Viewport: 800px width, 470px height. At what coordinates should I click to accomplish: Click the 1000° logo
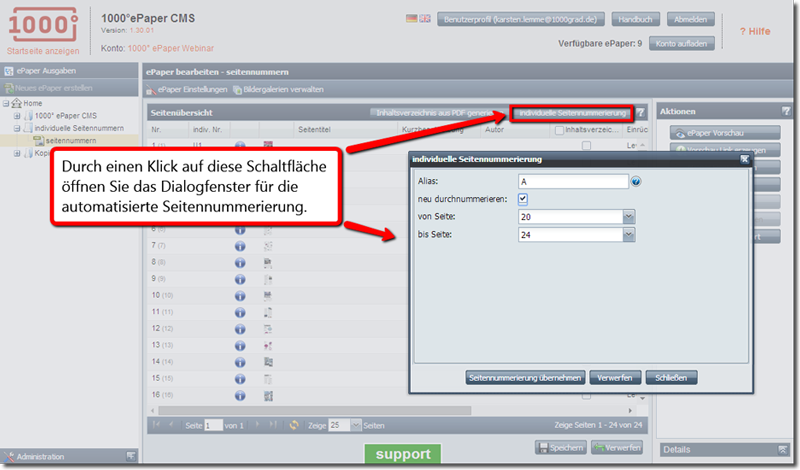[43, 26]
